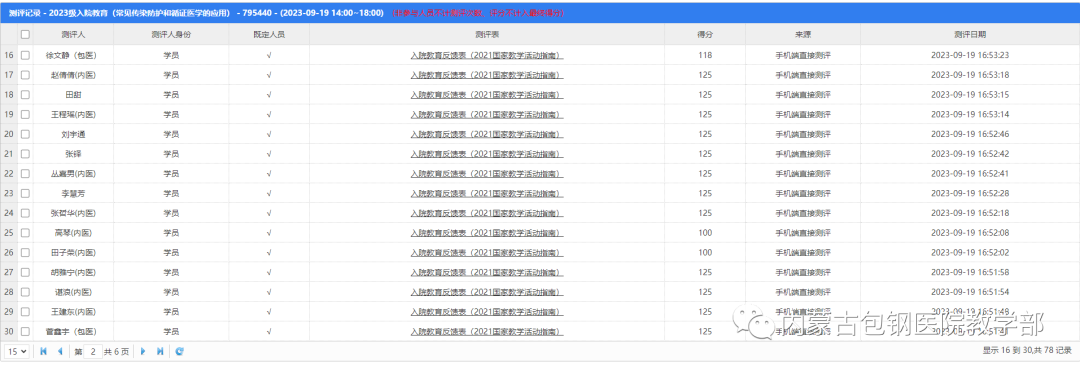Open row 16 入院教育反馈表 link
Image resolution: width=1080 pixels, height=371 pixels.
pyautogui.click(x=487, y=55)
